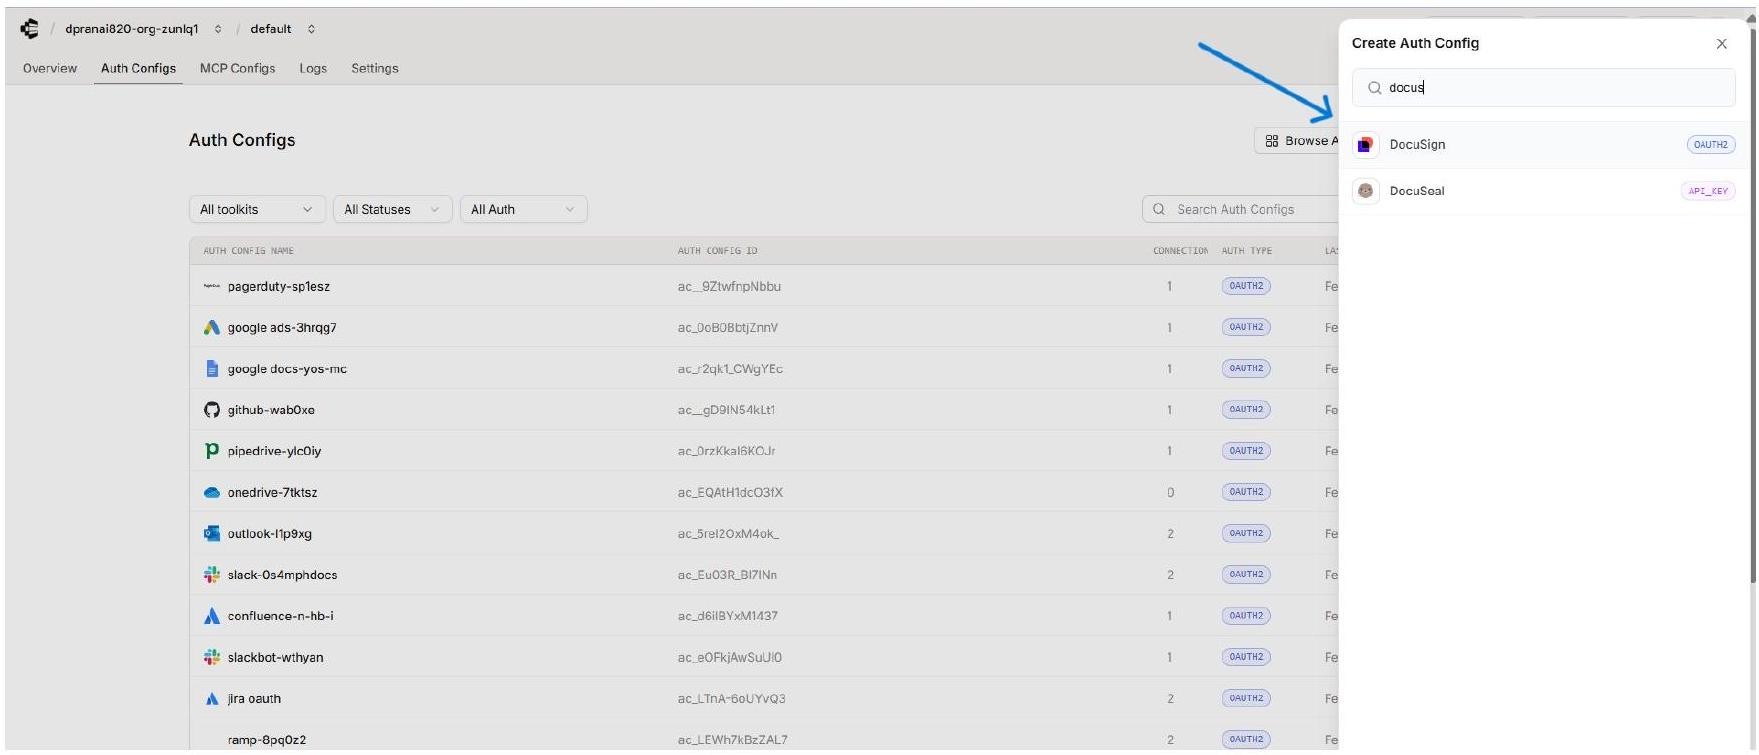Click the Pipedrive icon
1759x755 pixels.
pyautogui.click(x=211, y=451)
